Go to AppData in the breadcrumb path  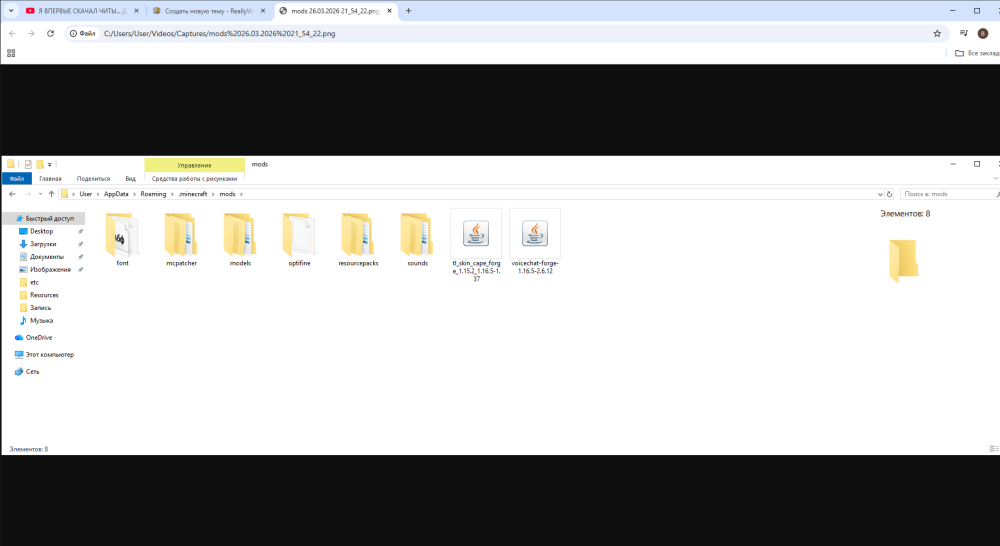pos(116,194)
